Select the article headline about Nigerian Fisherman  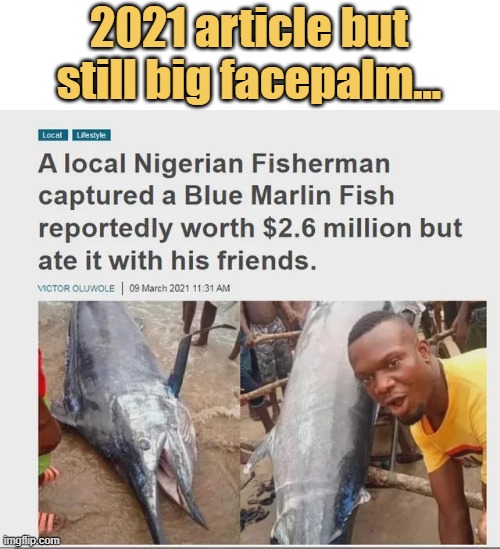pyautogui.click(x=250, y=212)
